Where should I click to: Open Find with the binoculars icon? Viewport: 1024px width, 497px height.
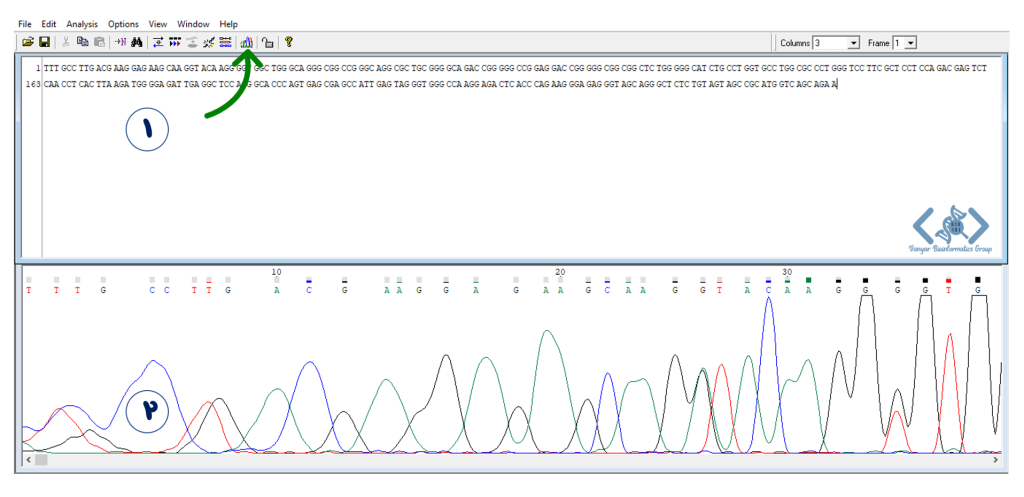[137, 42]
